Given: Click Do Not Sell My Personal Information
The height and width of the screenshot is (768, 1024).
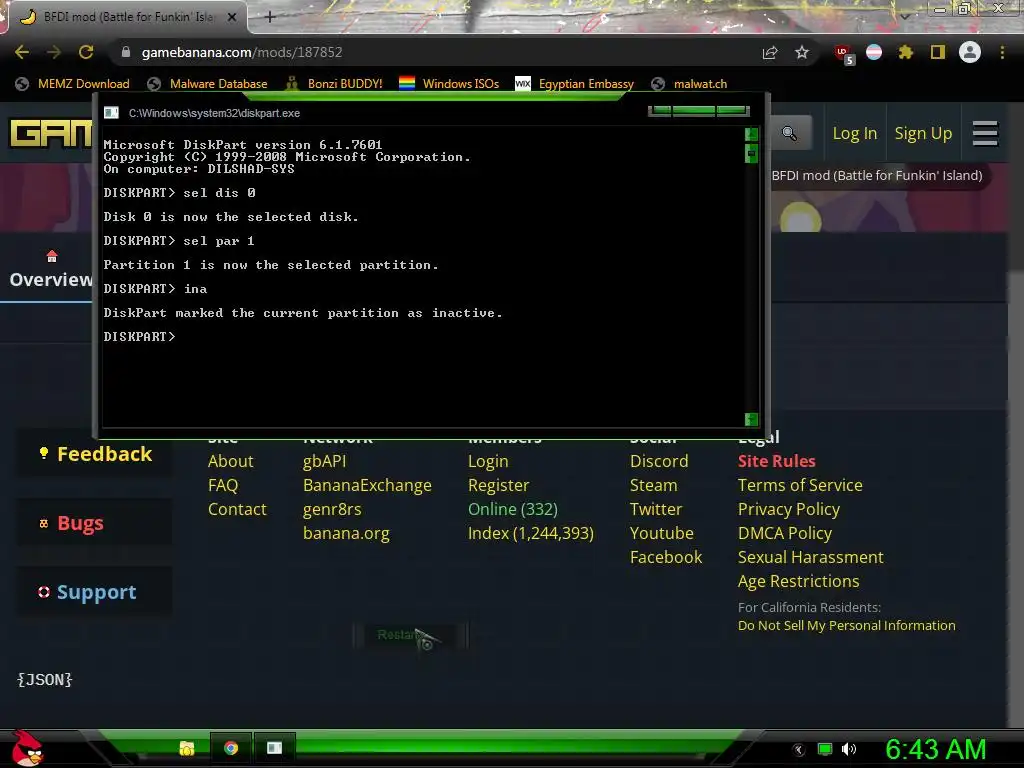Looking at the screenshot, I should click(846, 626).
